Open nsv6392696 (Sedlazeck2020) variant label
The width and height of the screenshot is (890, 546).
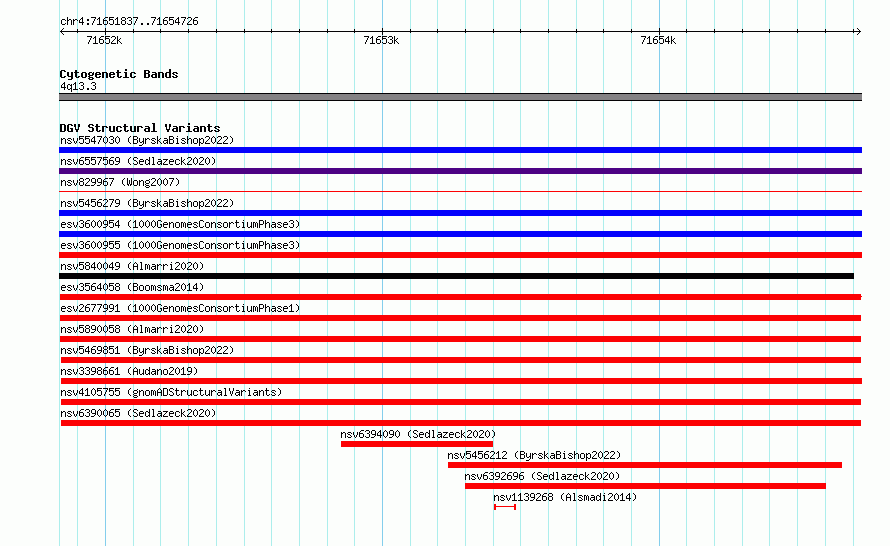tap(542, 476)
